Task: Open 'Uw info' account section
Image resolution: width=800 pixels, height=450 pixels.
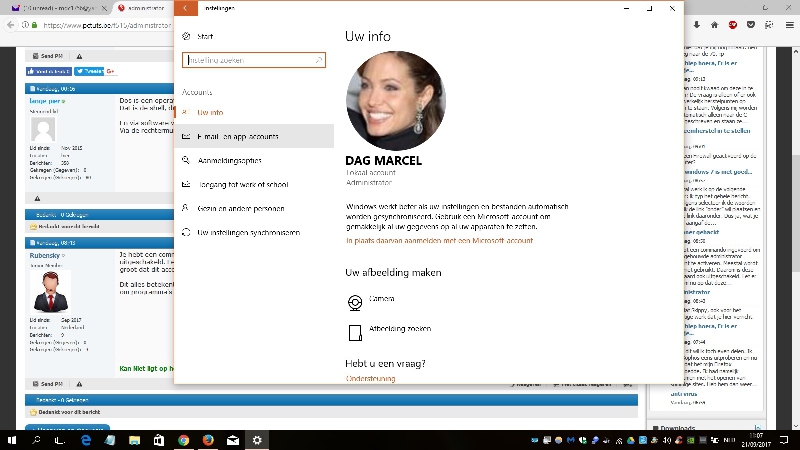Action: 209,113
